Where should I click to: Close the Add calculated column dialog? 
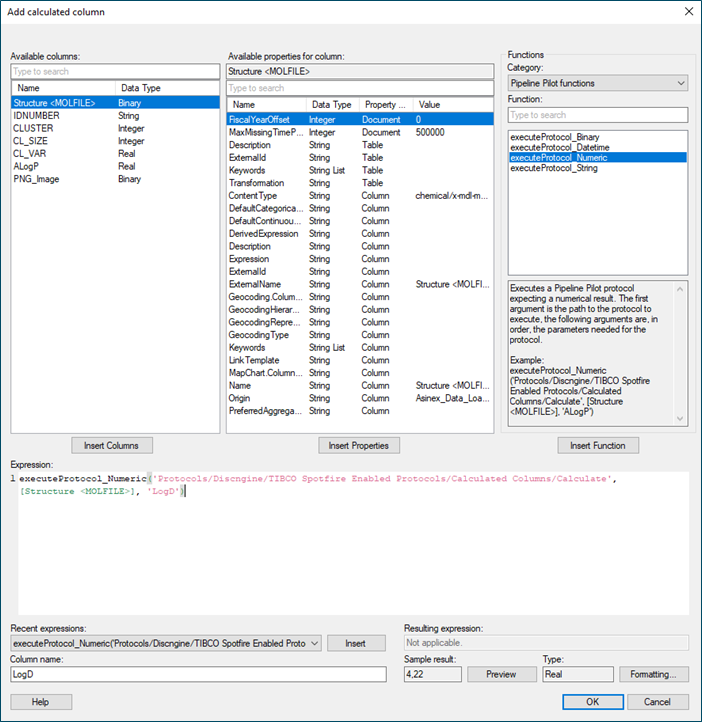coord(689,11)
